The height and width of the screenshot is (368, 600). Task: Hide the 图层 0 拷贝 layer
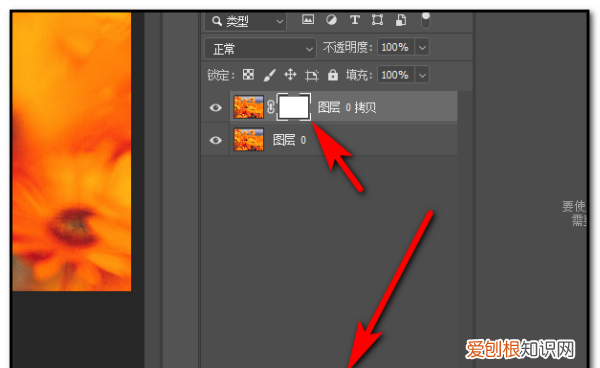(215, 107)
